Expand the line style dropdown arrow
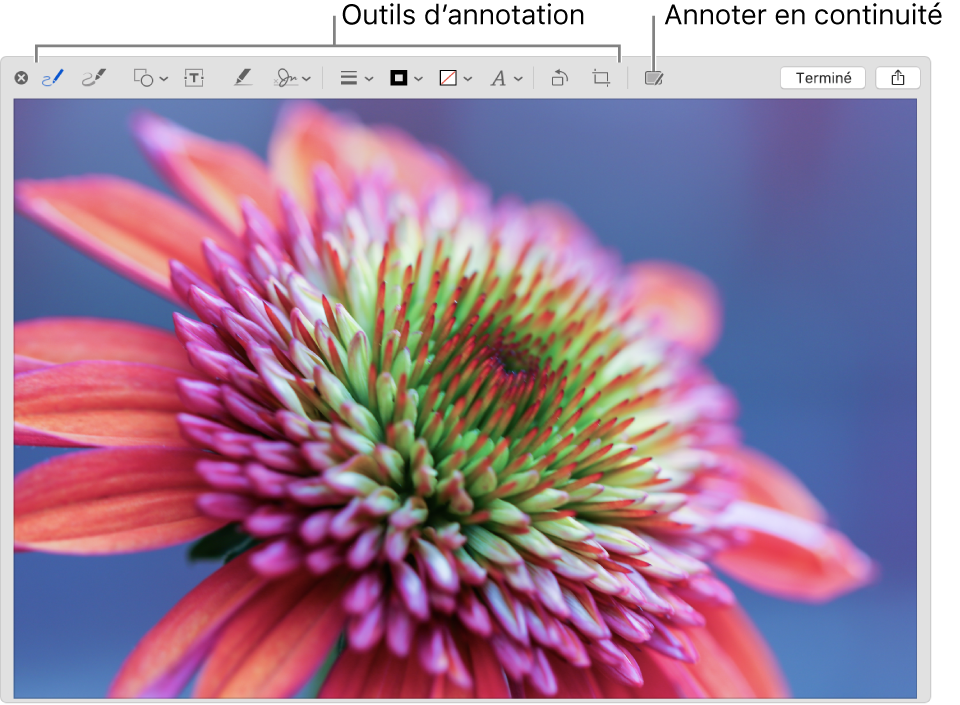 point(369,79)
